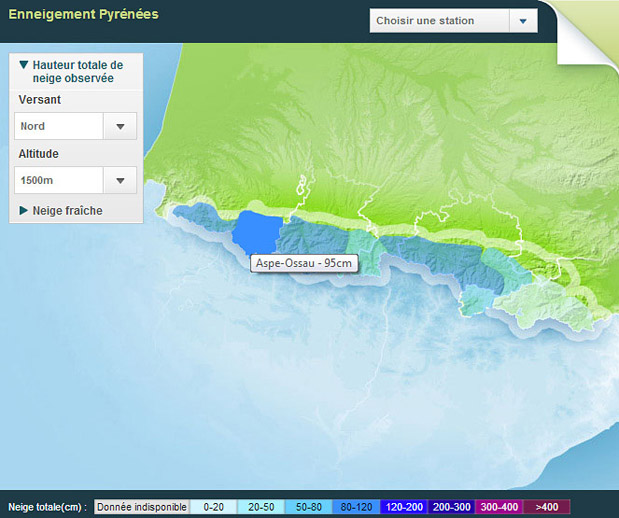The width and height of the screenshot is (619, 518).
Task: Click the '>400' legend color swatch
Action: point(546,507)
